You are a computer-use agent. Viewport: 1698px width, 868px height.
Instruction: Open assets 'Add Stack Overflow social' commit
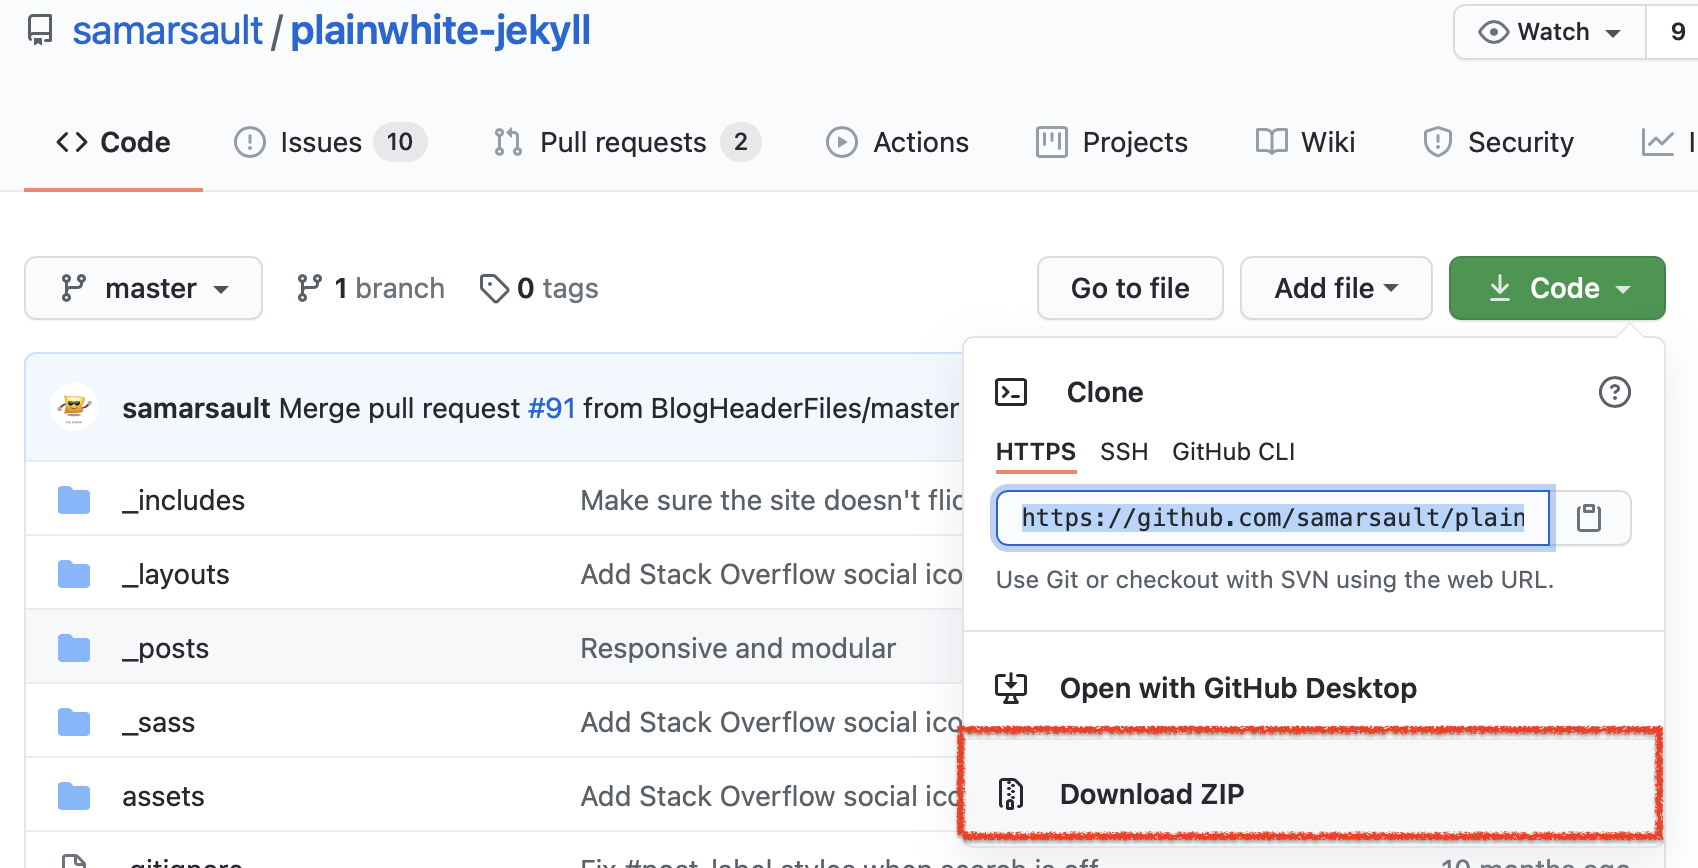click(x=771, y=796)
